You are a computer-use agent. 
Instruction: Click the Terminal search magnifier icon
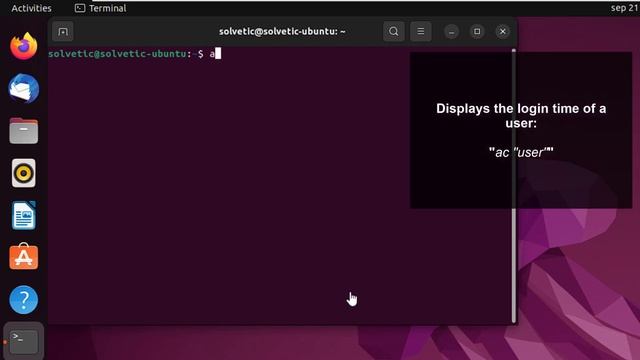(x=393, y=31)
